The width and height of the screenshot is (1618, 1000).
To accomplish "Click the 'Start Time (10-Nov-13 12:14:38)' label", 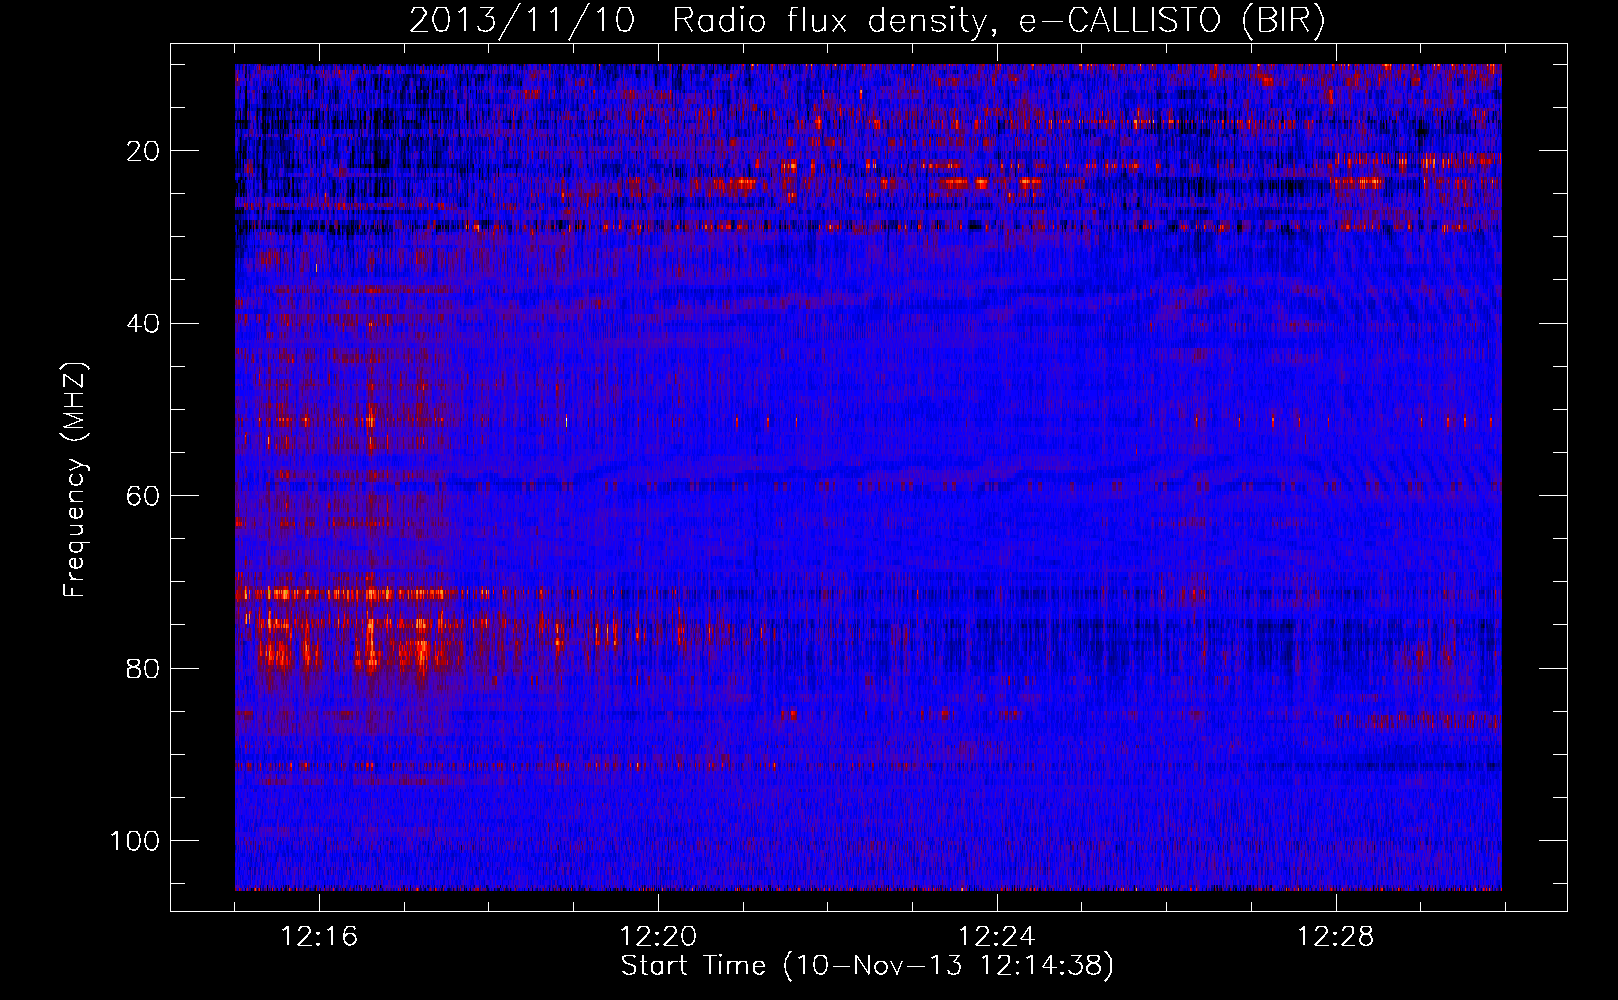I will [x=867, y=966].
